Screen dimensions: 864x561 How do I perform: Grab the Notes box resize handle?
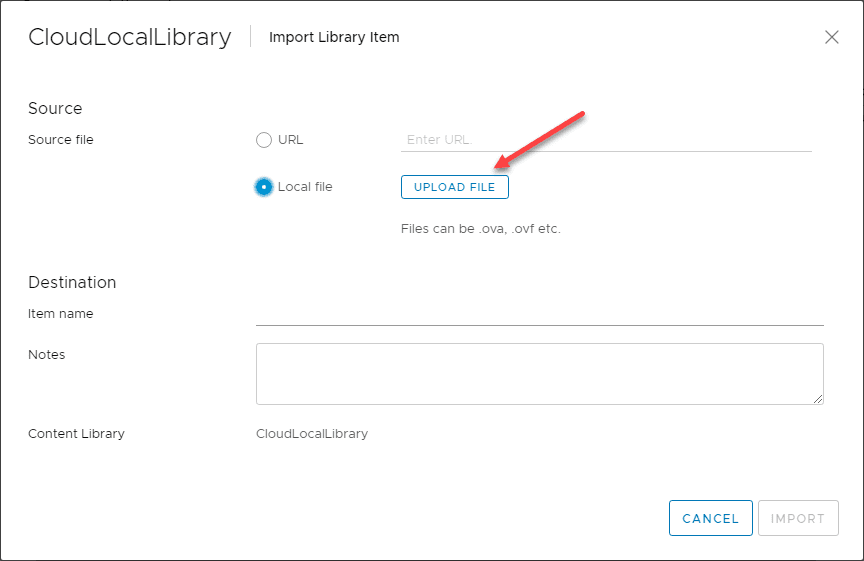click(818, 399)
